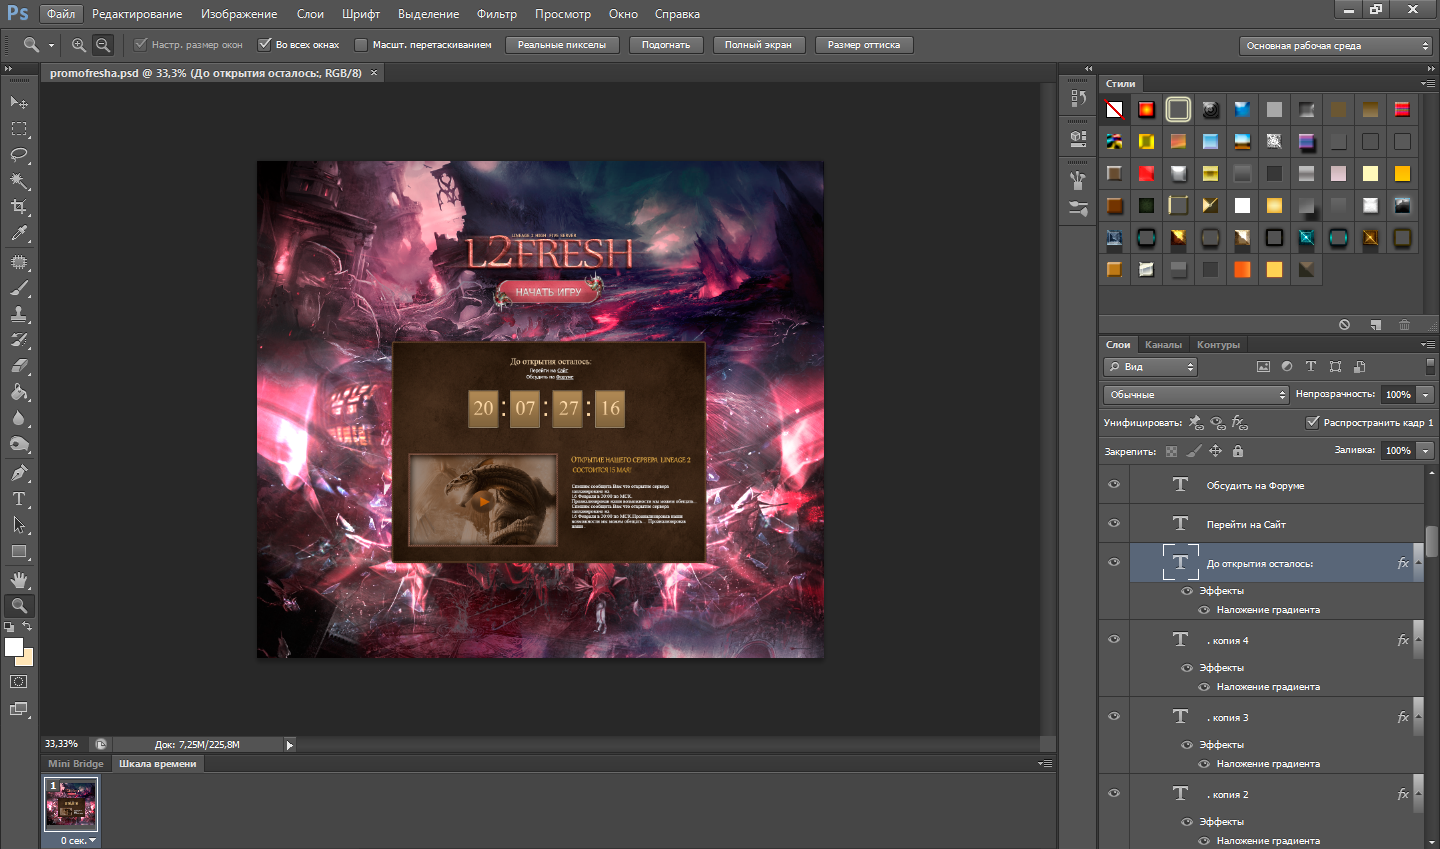The image size is (1440, 849).
Task: Select the Magic Wand tool
Action: coord(19,181)
